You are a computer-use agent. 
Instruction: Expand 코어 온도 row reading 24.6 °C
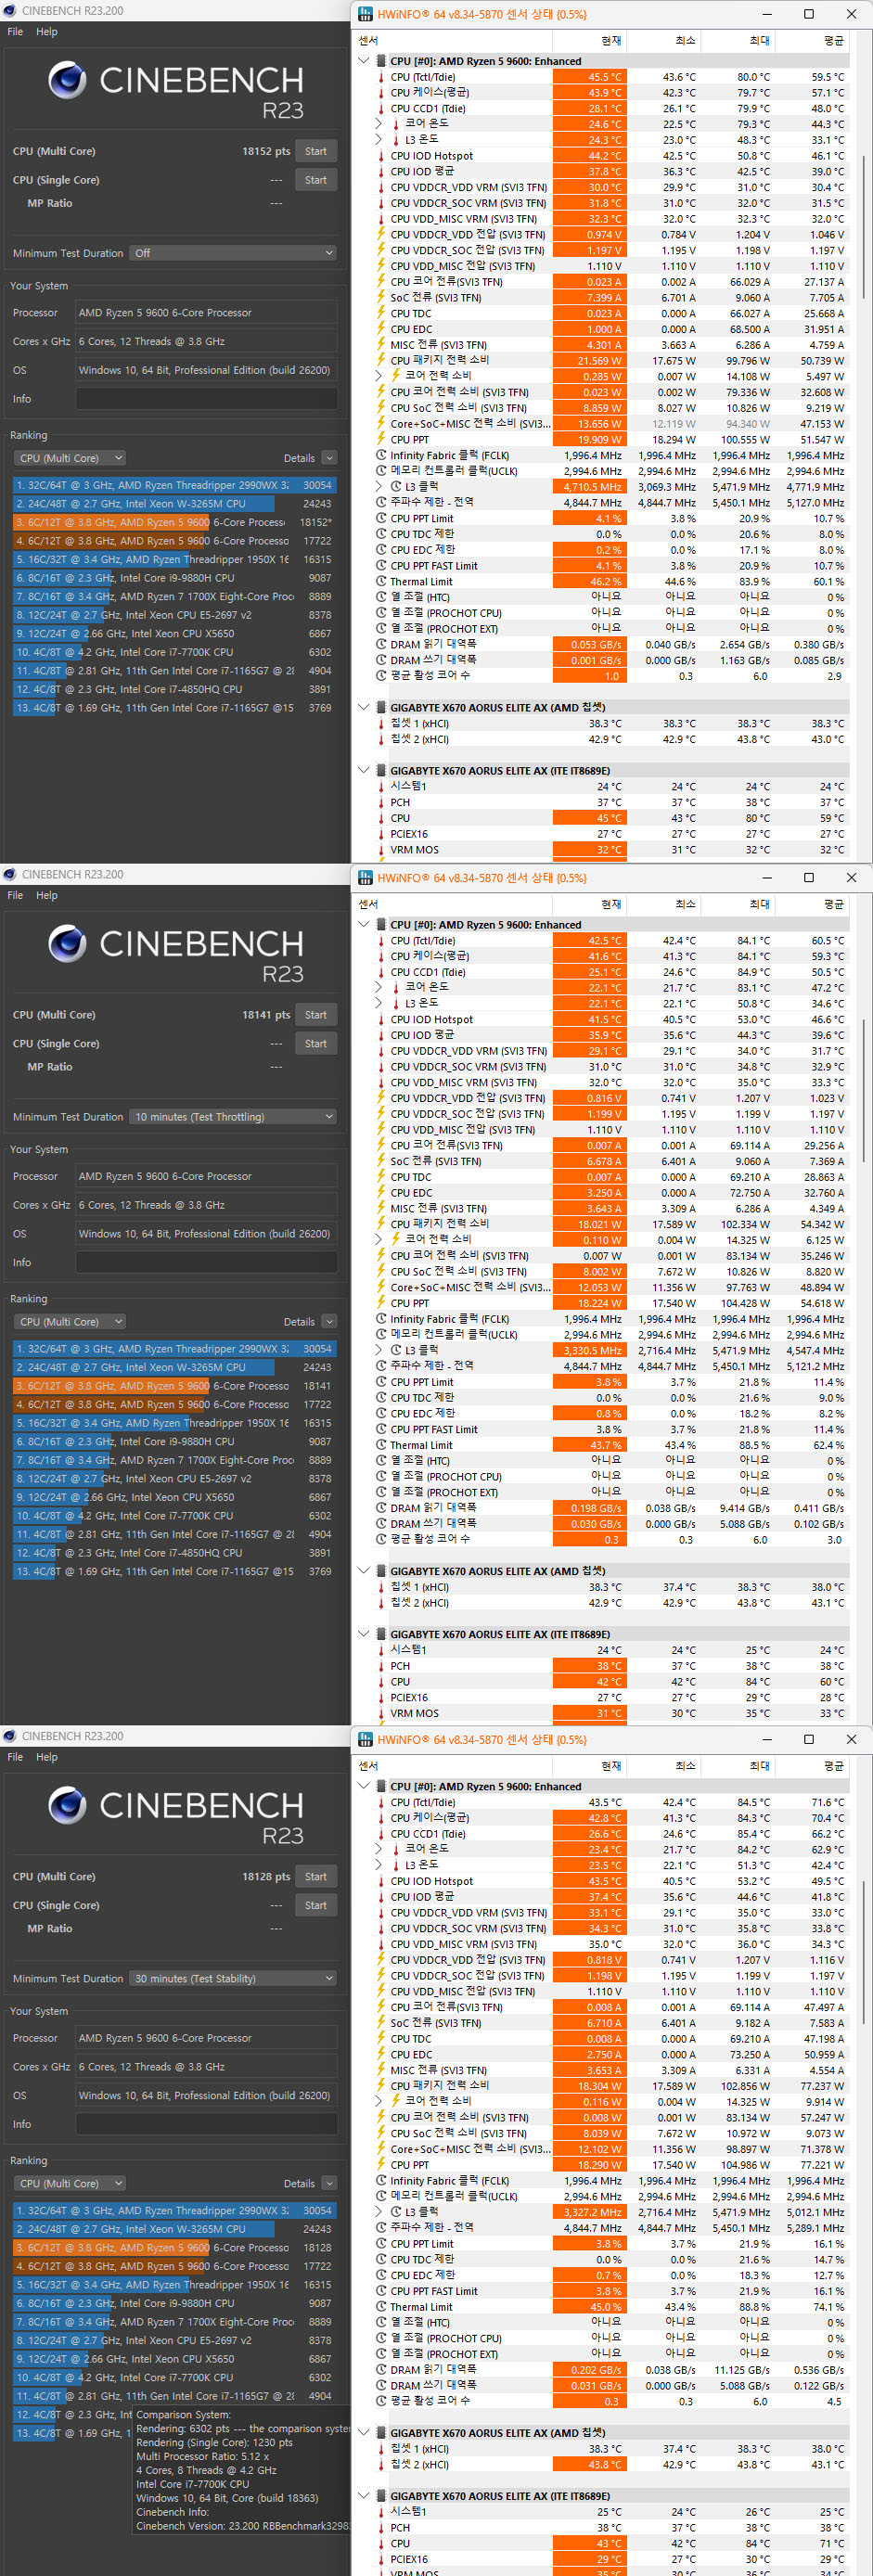click(x=378, y=124)
